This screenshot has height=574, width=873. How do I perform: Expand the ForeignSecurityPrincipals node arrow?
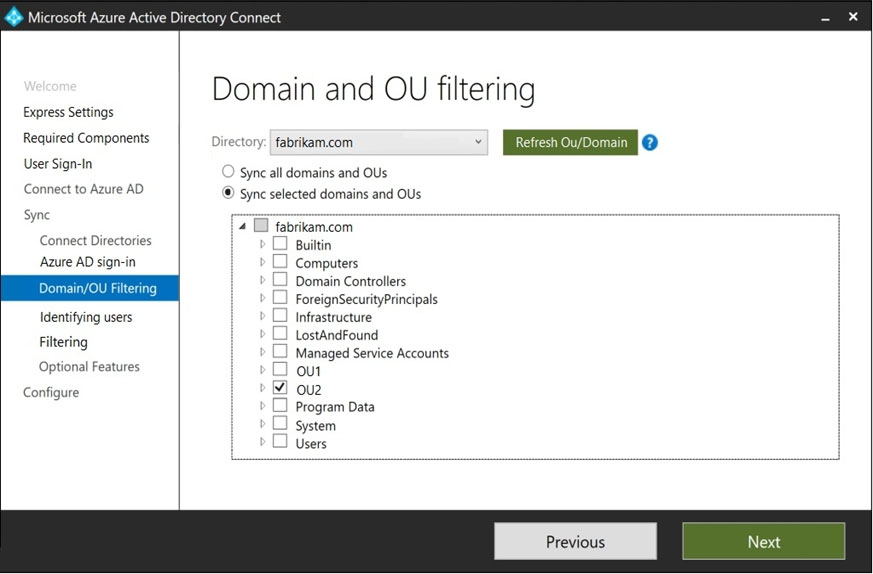coord(262,298)
